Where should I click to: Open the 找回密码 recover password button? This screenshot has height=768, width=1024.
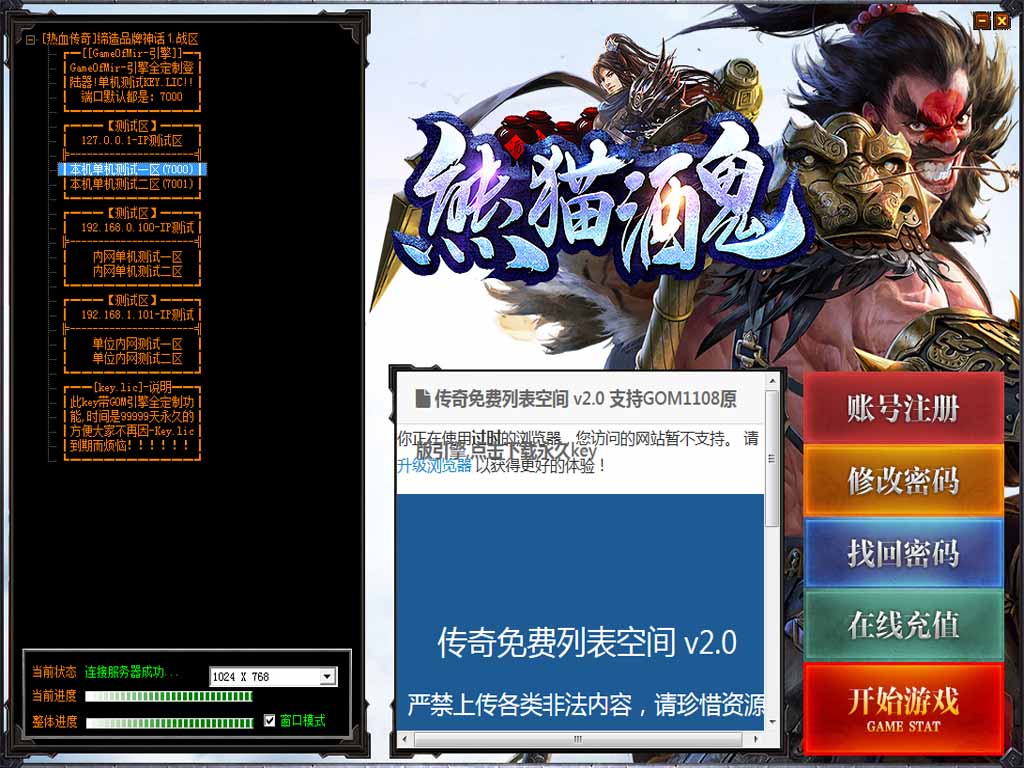click(903, 553)
